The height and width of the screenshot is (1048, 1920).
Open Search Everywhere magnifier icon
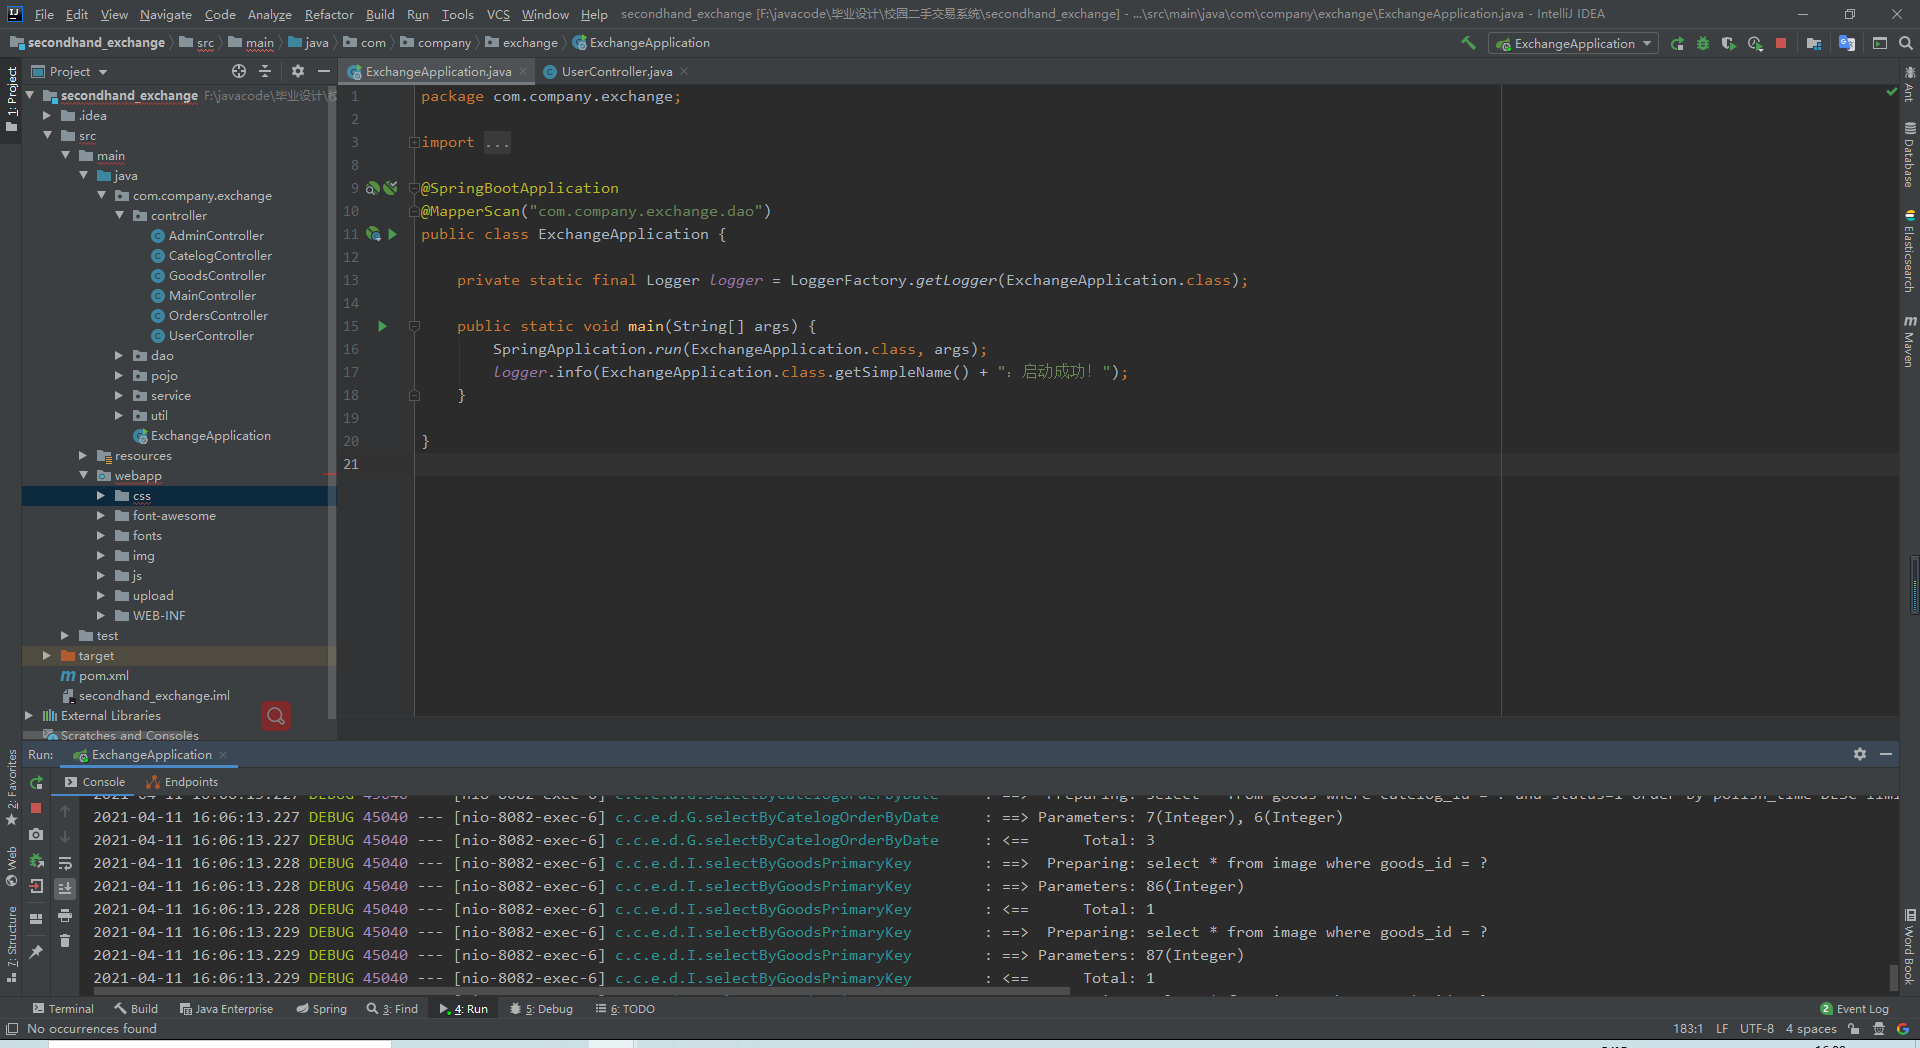(1906, 43)
